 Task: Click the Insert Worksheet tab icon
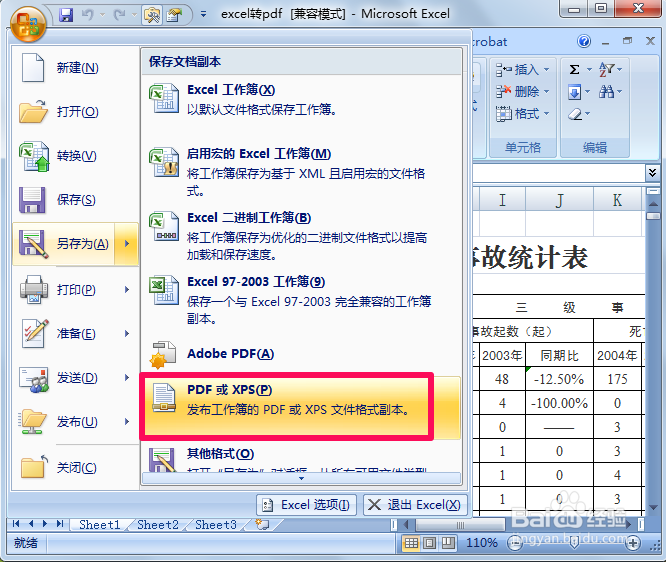tap(262, 525)
